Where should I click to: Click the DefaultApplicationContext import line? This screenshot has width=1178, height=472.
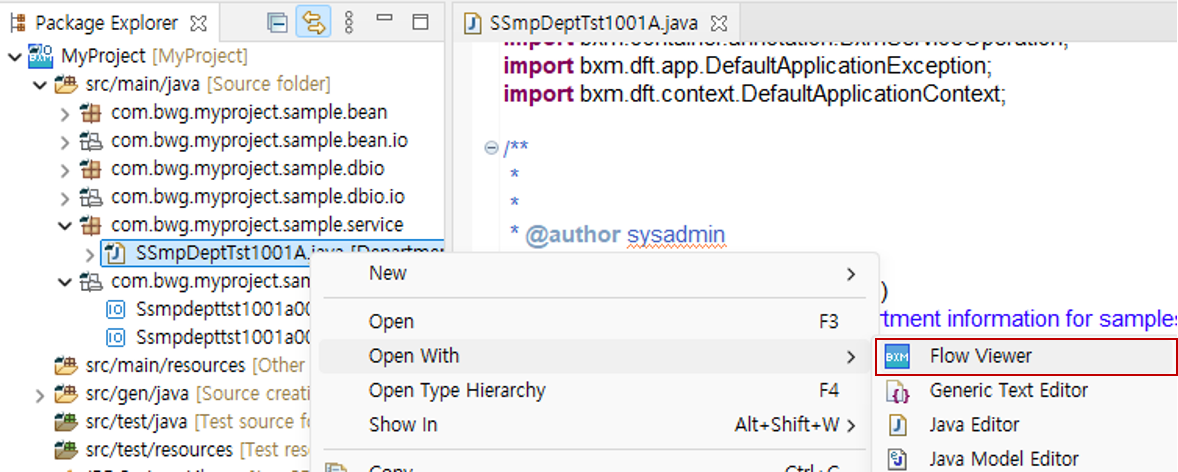tap(754, 95)
